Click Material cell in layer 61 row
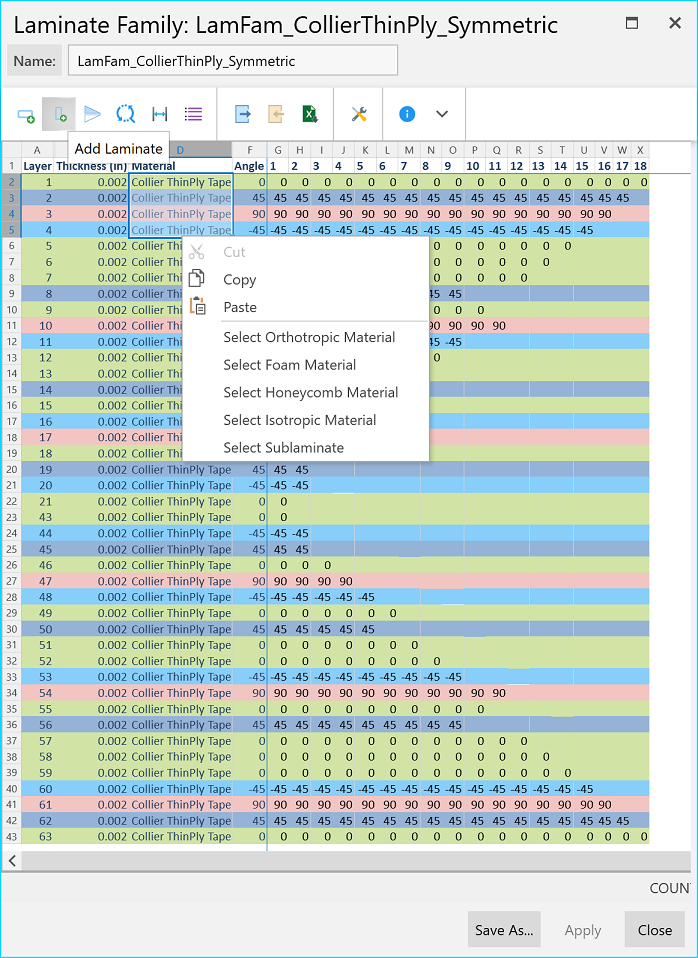698x958 pixels. pyautogui.click(x=181, y=805)
